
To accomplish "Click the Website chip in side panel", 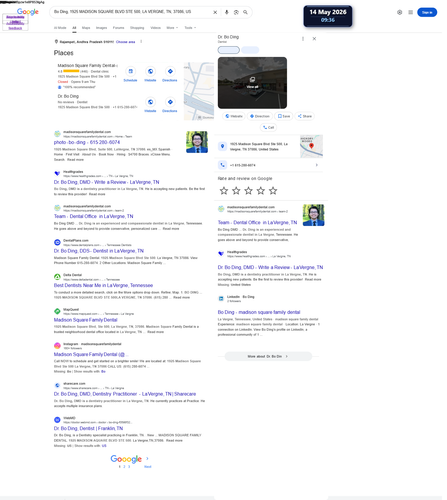I will 234,116.
